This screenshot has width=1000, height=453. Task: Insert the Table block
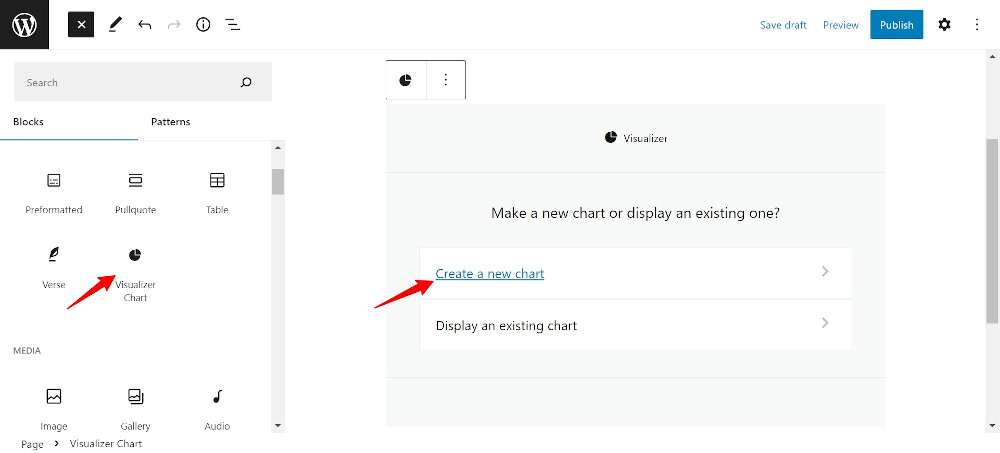pyautogui.click(x=217, y=193)
